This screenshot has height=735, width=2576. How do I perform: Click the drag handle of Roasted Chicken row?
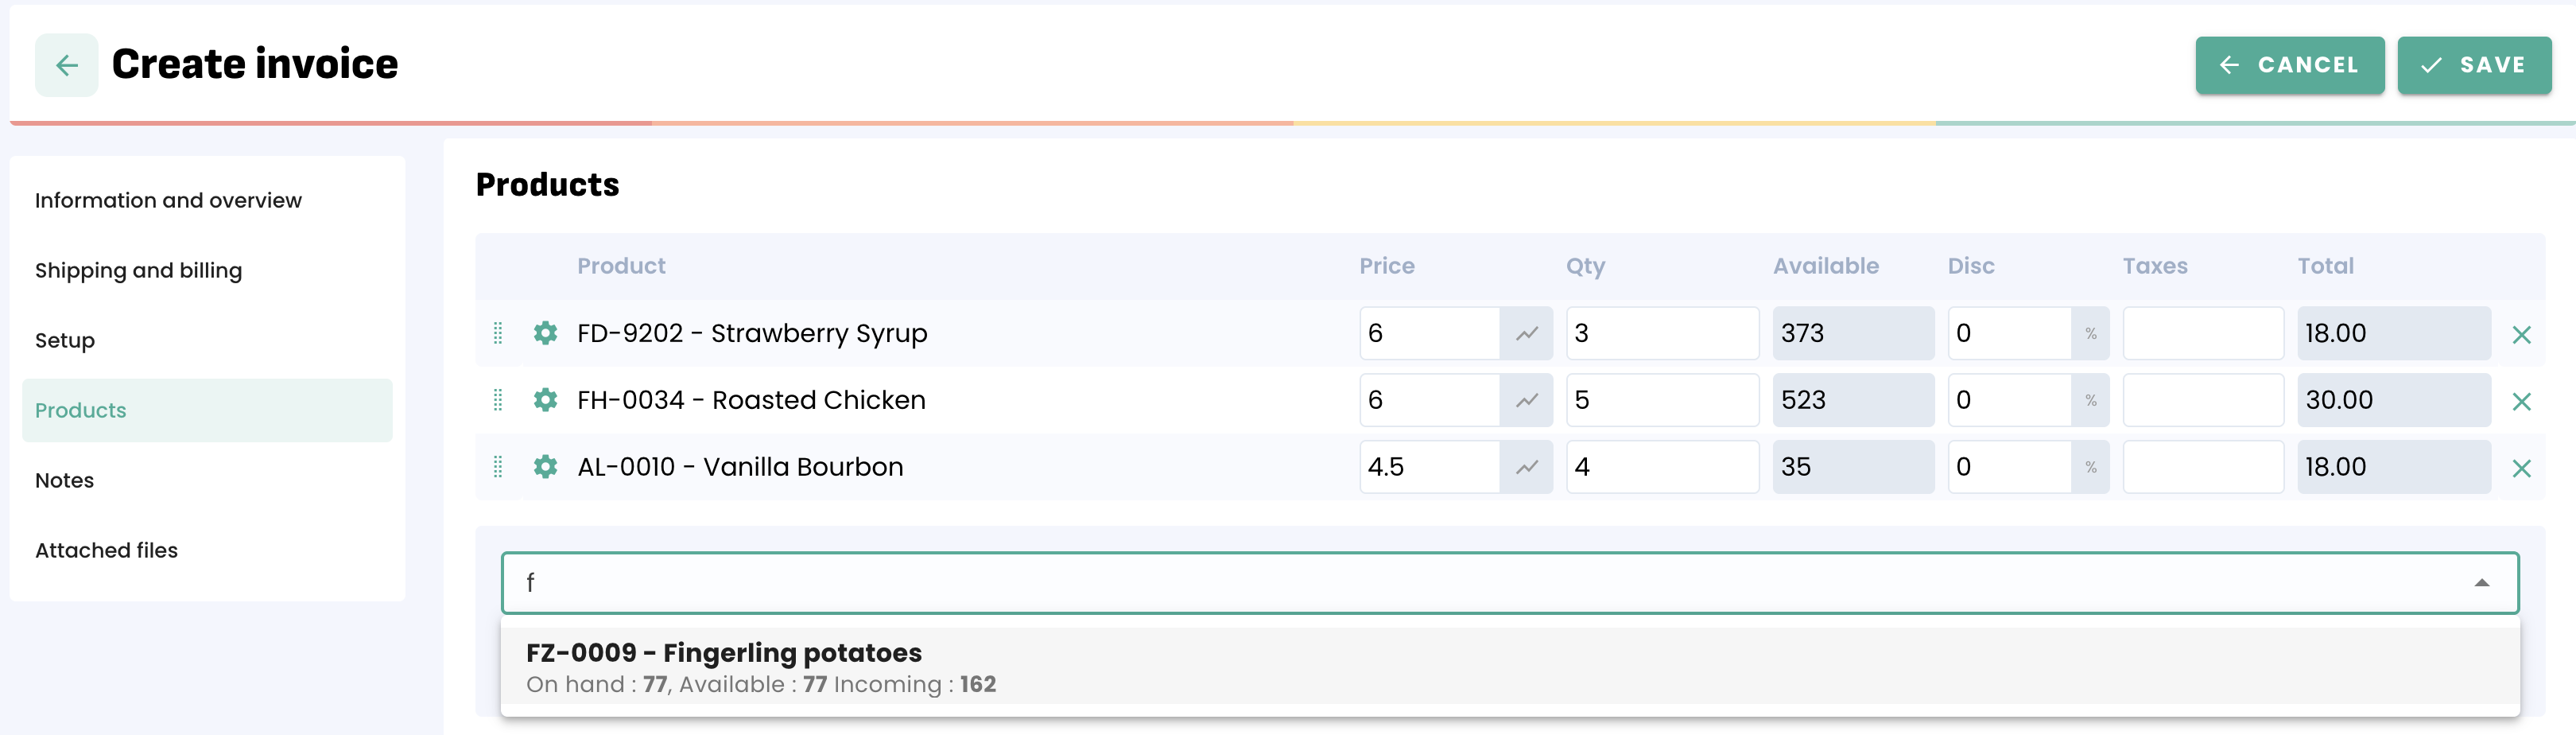pos(498,400)
